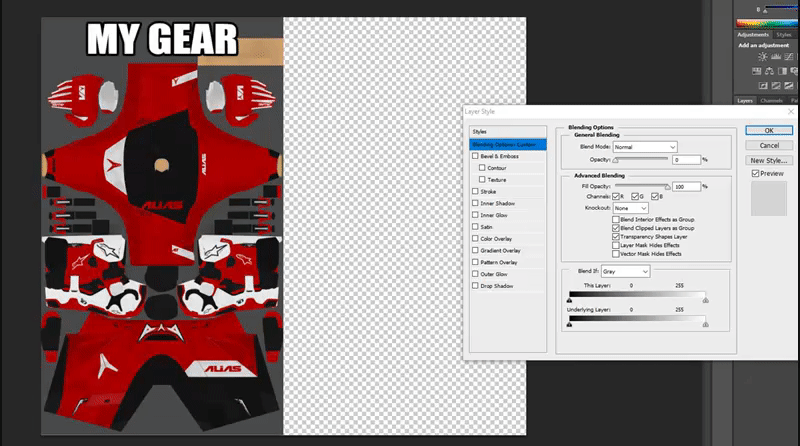Click Underlying Layer black point slider
This screenshot has width=800, height=446.
[569, 324]
